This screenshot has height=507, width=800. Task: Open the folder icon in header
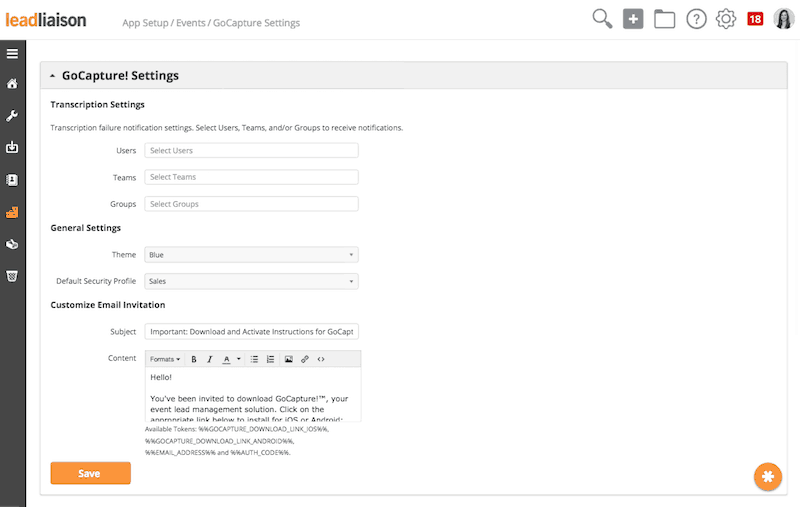[664, 19]
